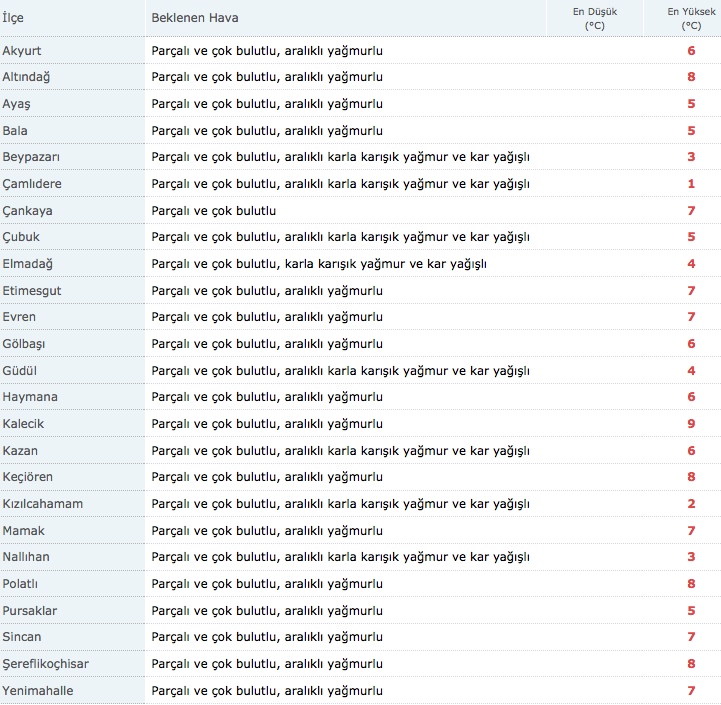This screenshot has width=721, height=705.
Task: Click the Etimesgut district name
Action: pyautogui.click(x=30, y=291)
